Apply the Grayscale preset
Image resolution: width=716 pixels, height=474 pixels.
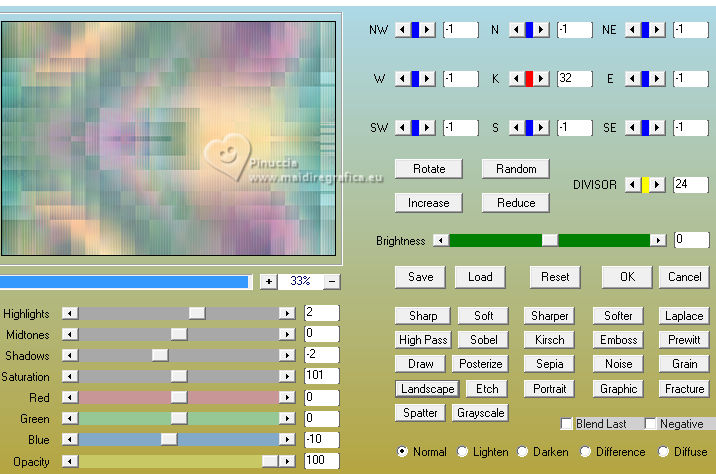480,413
